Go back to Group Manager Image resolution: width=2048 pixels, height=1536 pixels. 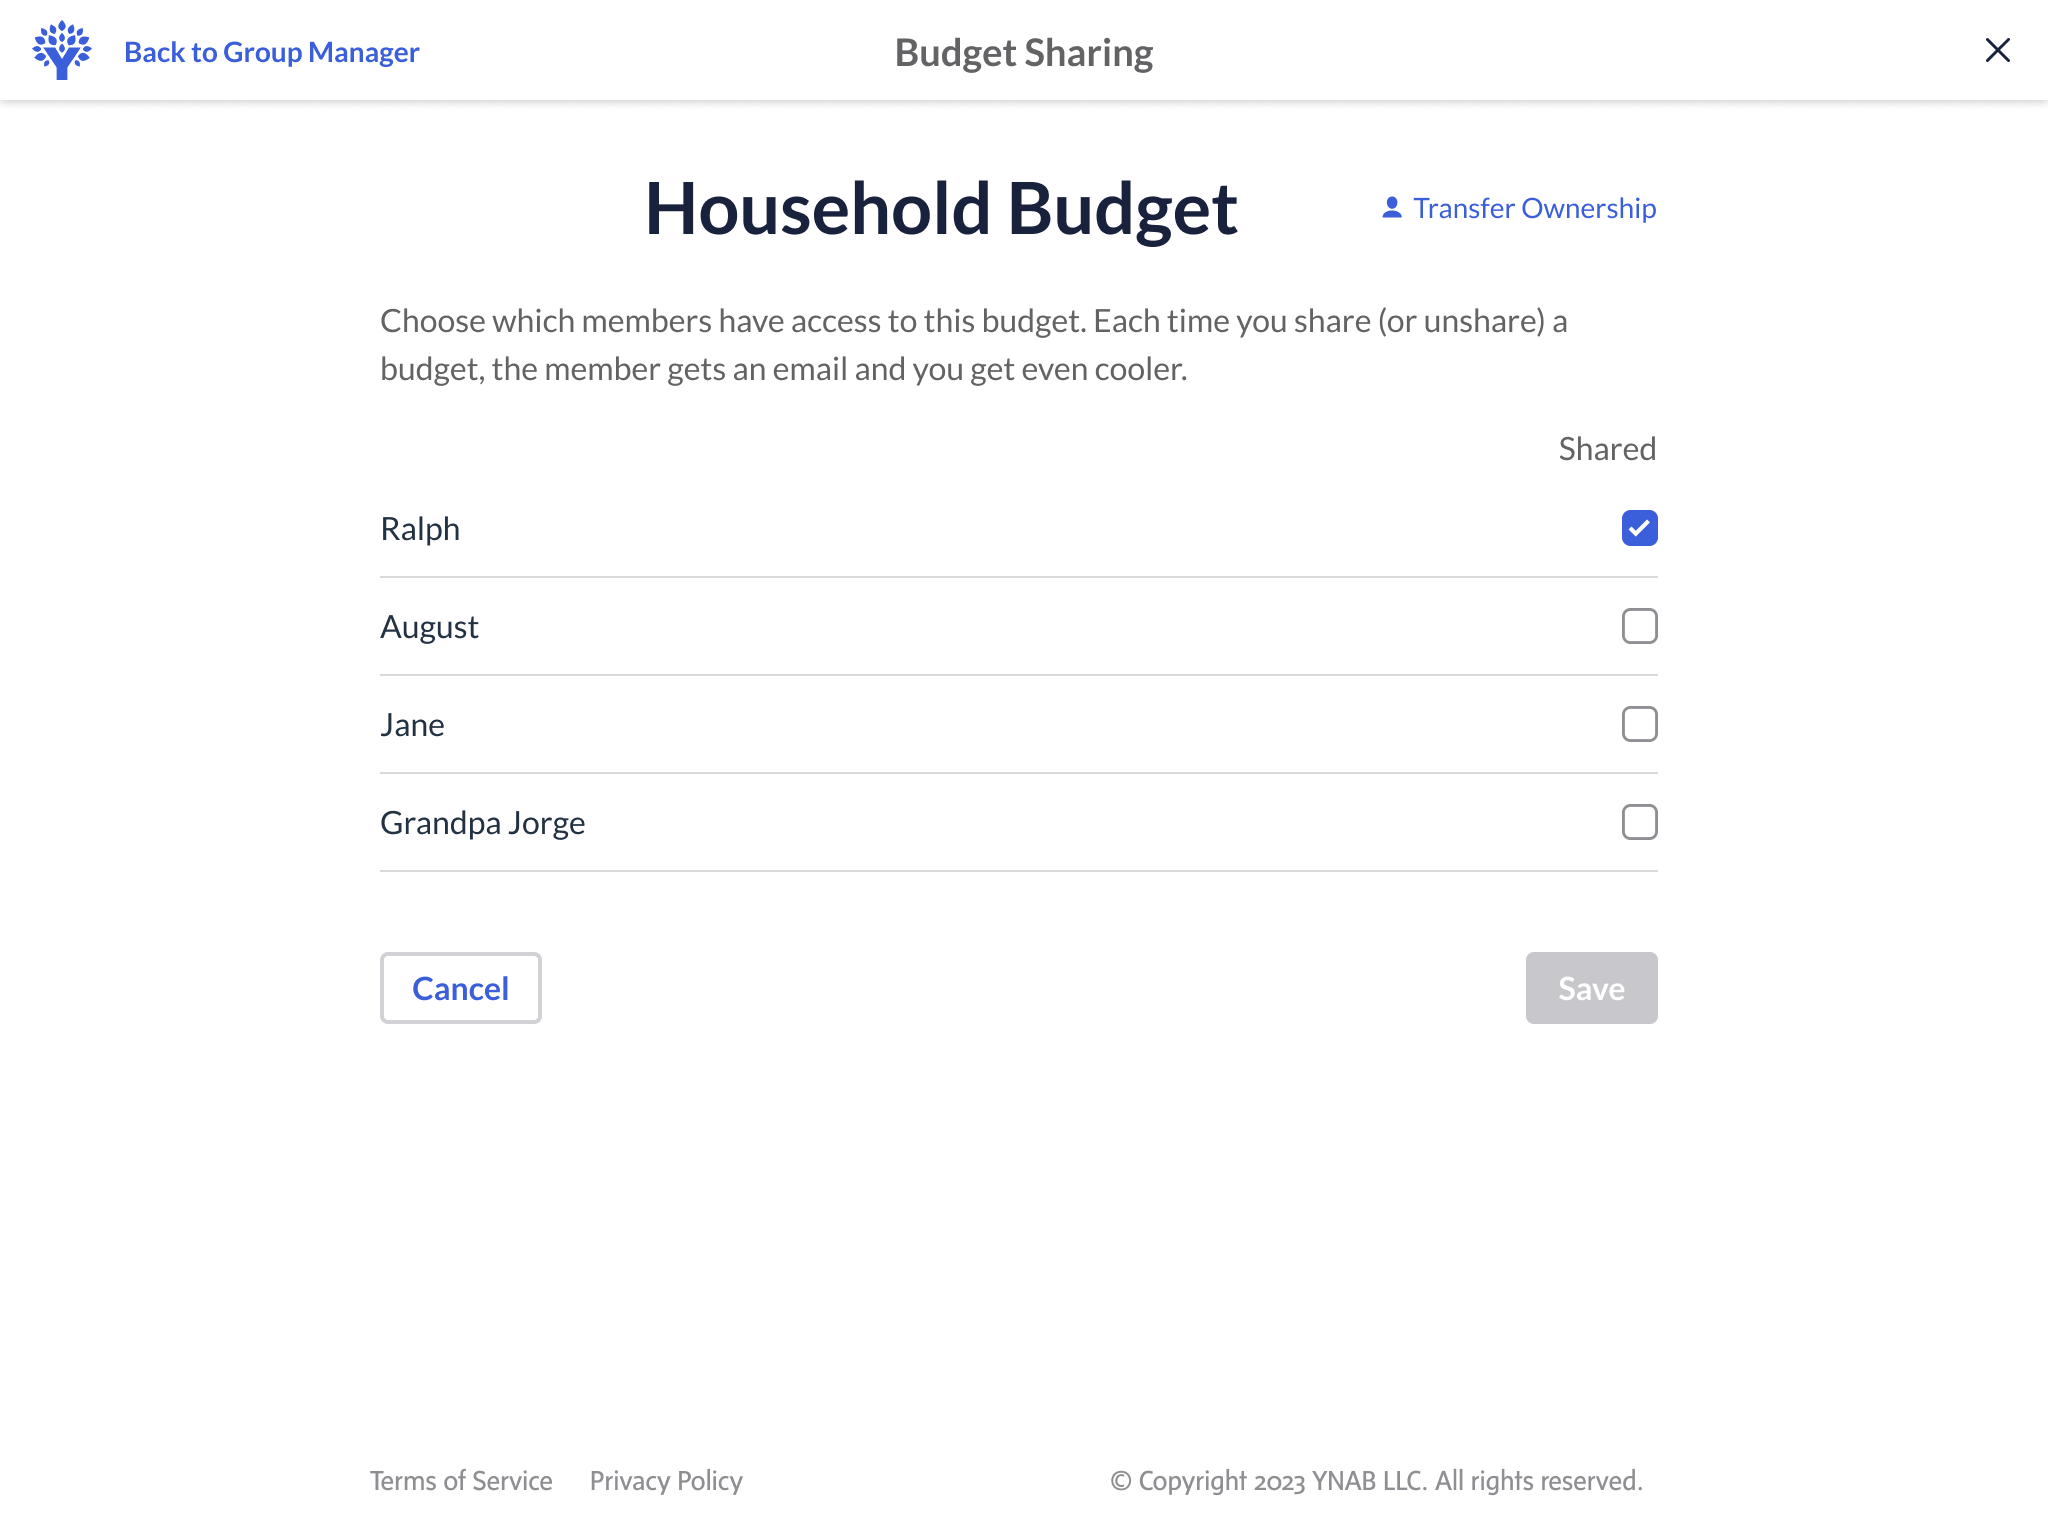271,52
